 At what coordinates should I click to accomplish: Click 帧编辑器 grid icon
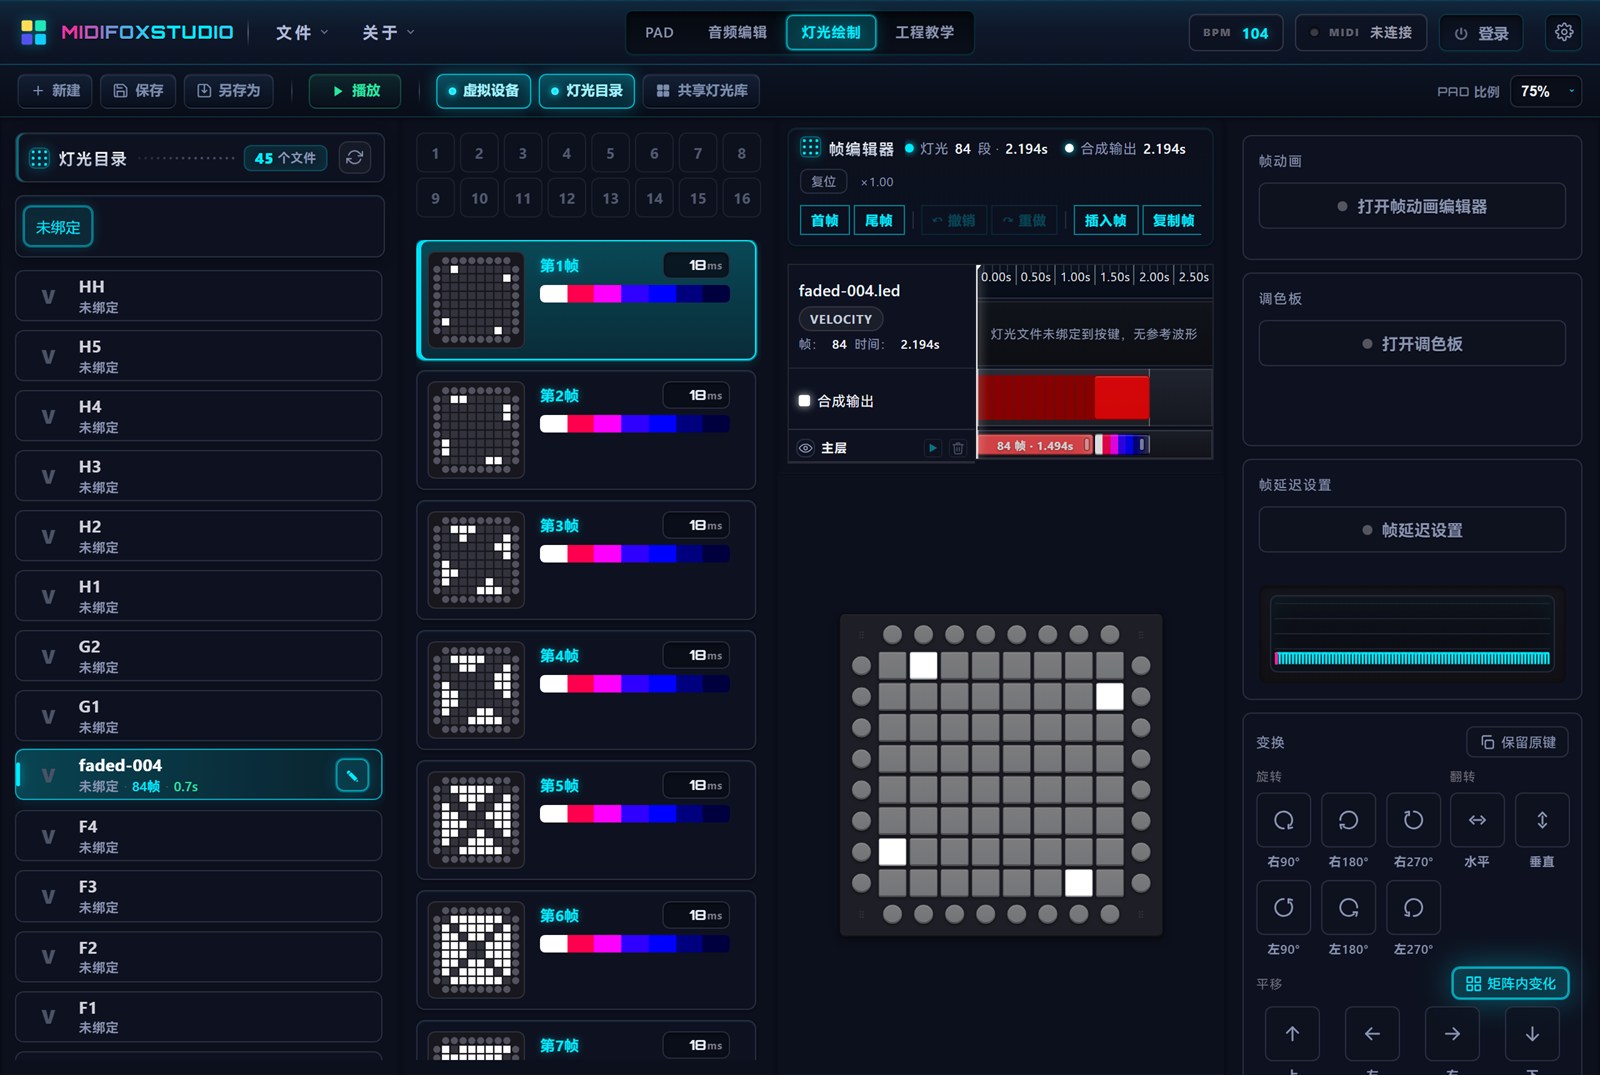point(810,148)
